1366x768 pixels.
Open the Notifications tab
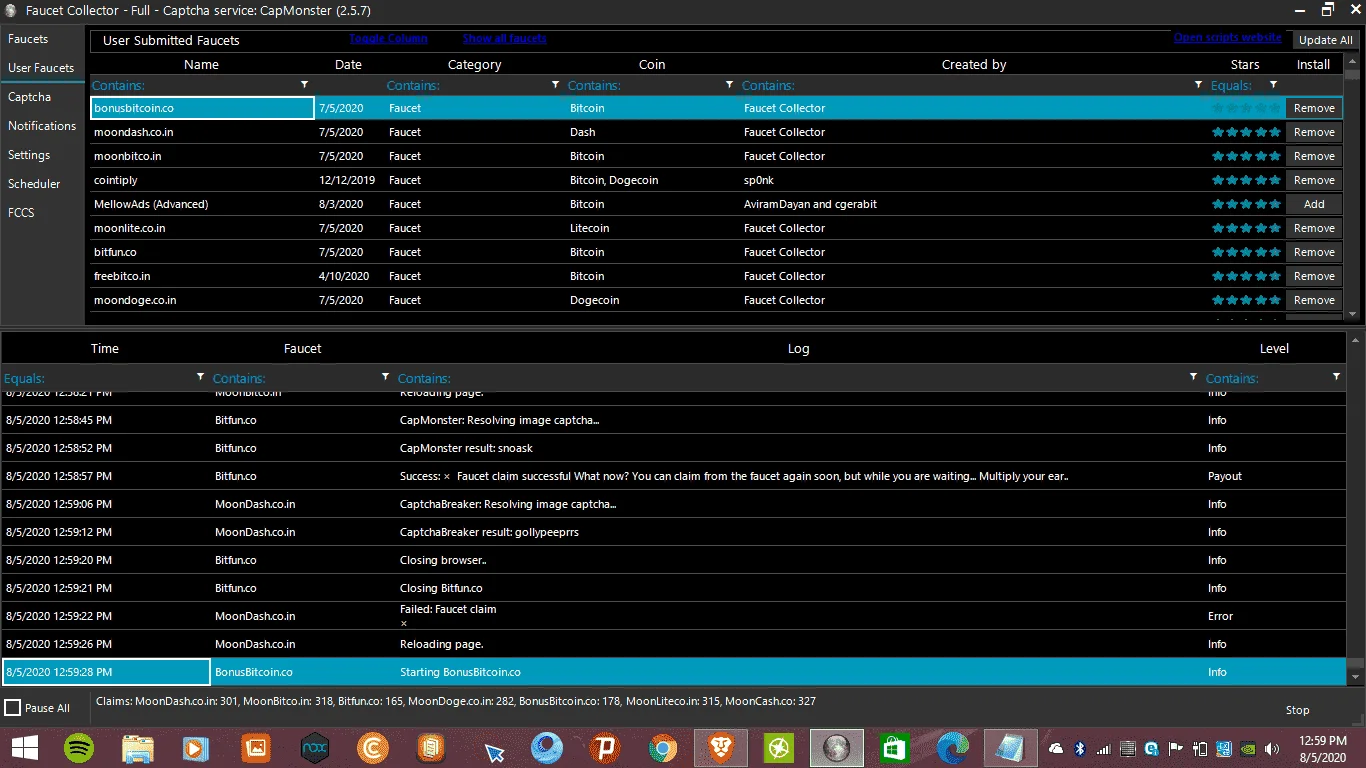click(x=42, y=126)
